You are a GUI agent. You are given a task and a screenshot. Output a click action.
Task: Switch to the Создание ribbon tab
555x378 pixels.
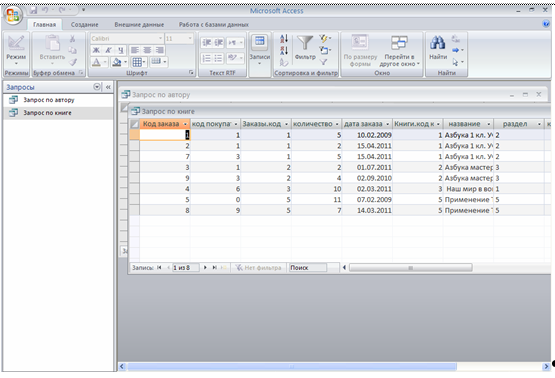pyautogui.click(x=85, y=24)
